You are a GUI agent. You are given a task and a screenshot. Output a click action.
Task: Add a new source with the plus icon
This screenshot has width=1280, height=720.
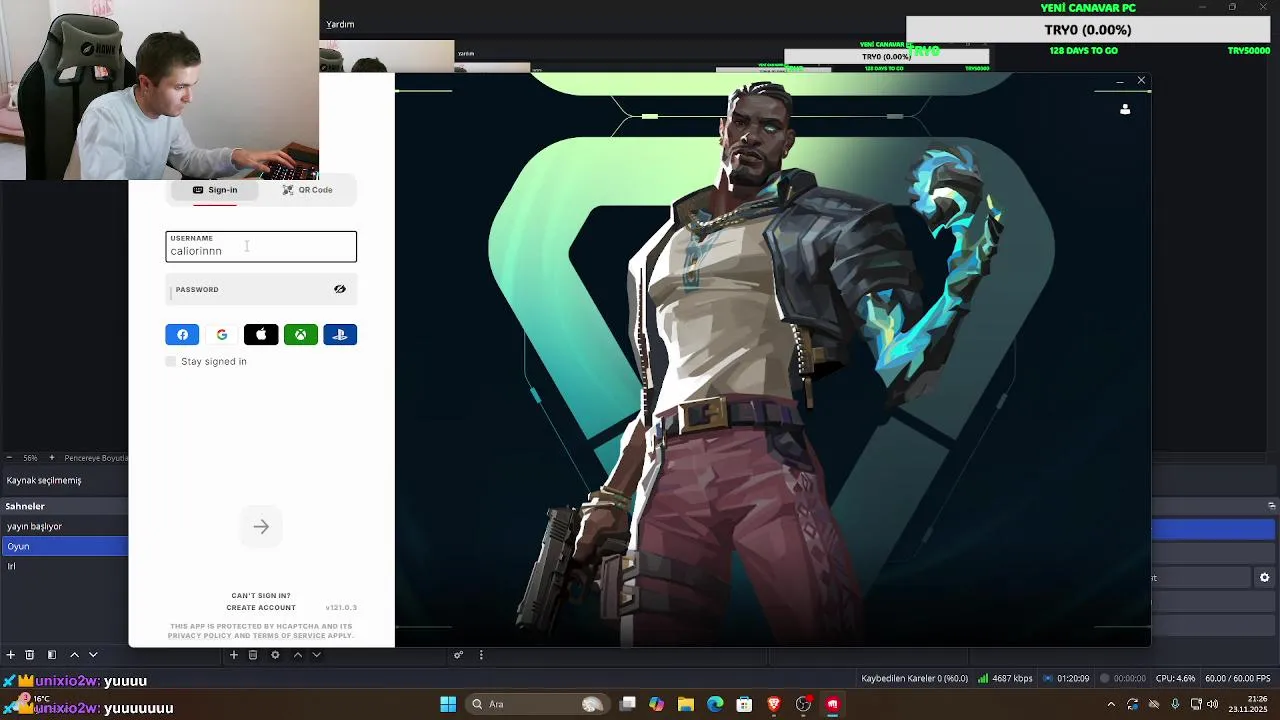[234, 655]
